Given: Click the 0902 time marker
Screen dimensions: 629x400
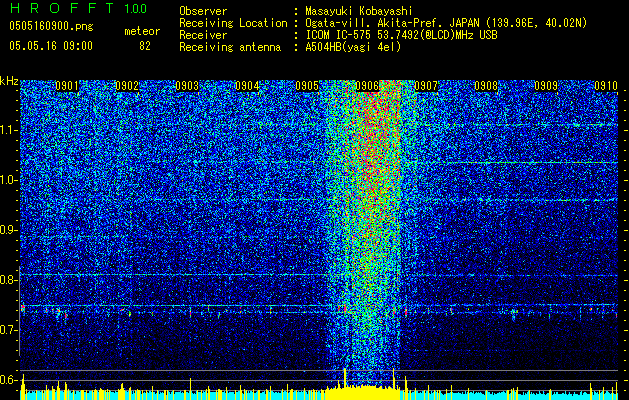Looking at the screenshot, I should (127, 86).
